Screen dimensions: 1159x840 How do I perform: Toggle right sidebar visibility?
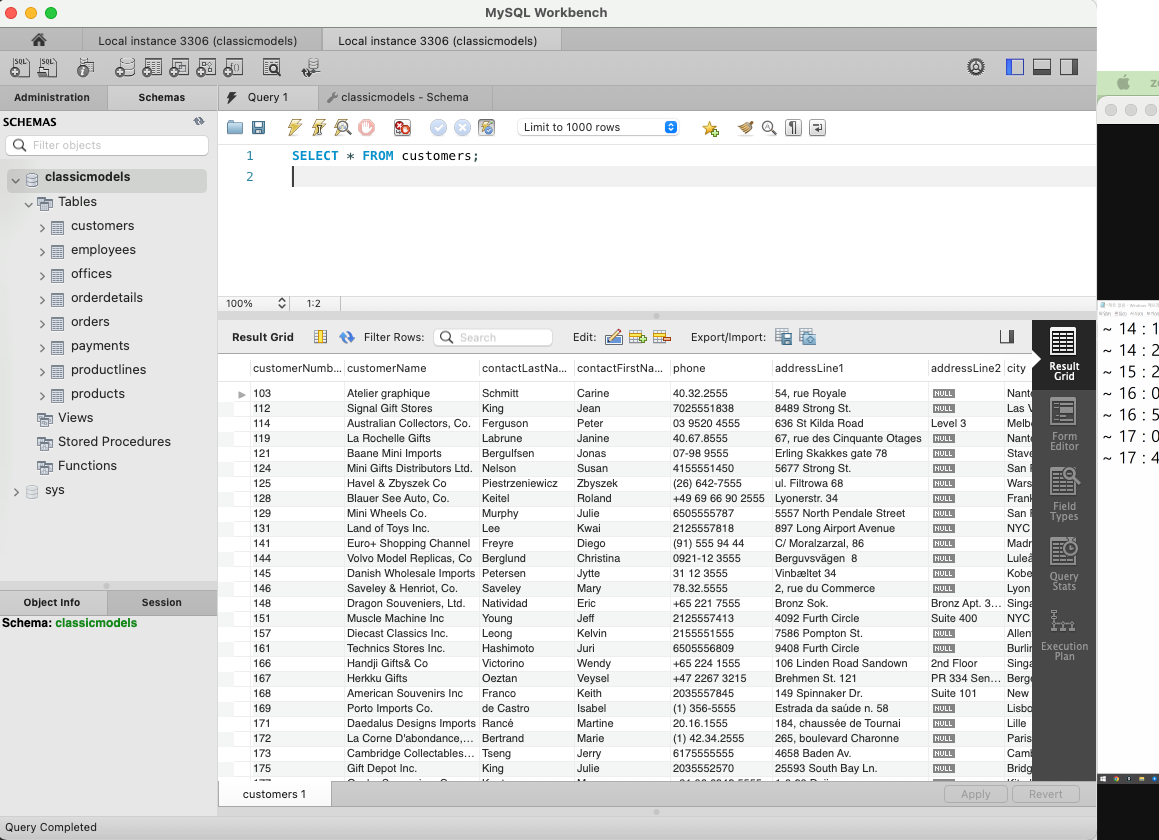pyautogui.click(x=1069, y=67)
